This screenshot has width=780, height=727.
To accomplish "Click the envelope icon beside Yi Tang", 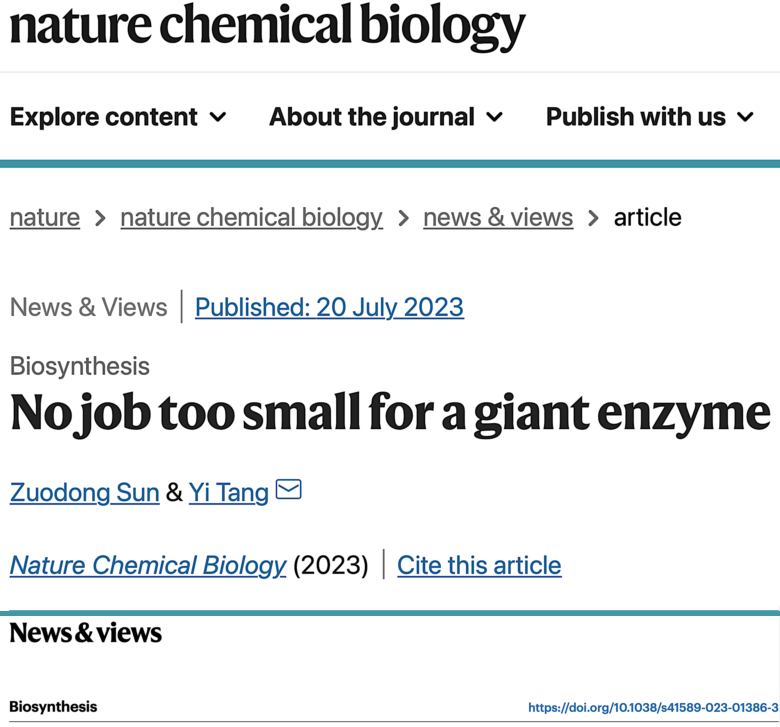I will pyautogui.click(x=288, y=490).
